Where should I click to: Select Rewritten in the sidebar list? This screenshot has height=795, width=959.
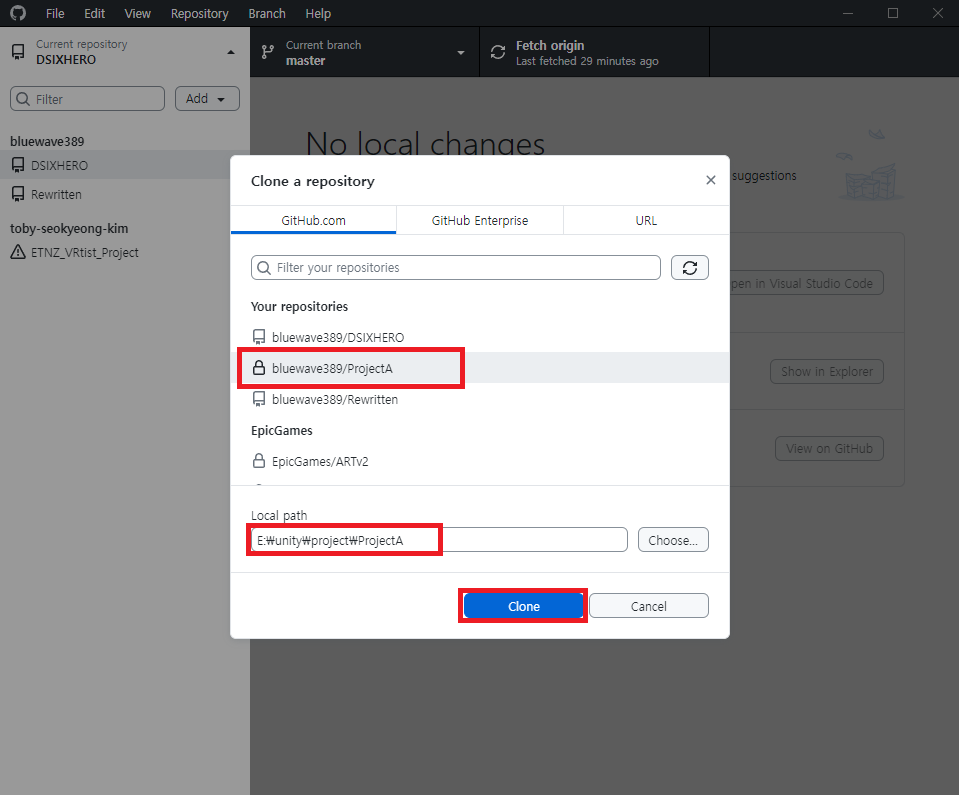point(125,194)
